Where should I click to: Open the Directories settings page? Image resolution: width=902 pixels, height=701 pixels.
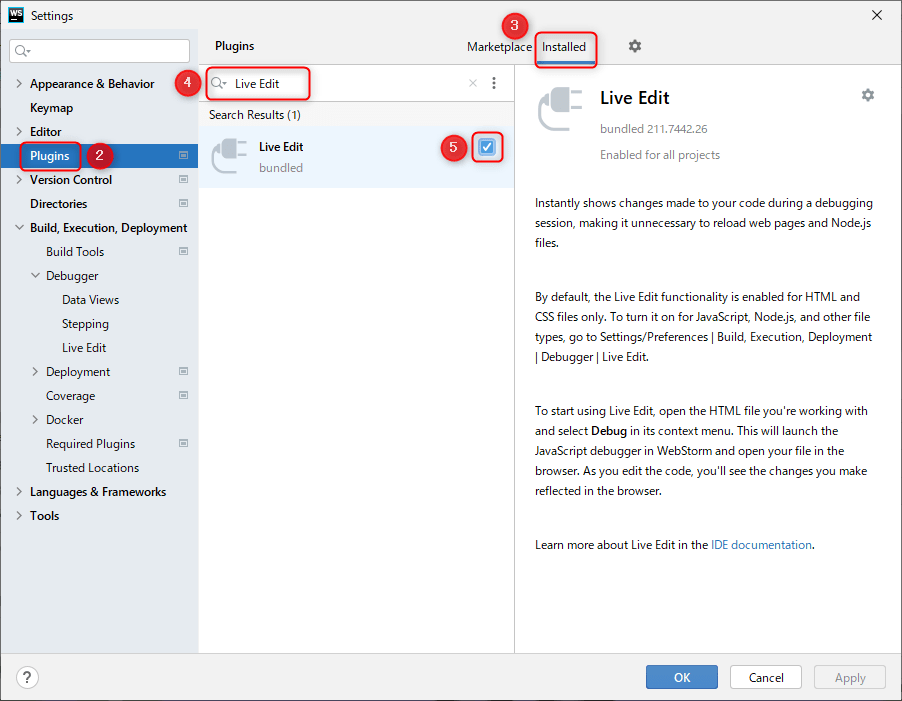(x=59, y=204)
